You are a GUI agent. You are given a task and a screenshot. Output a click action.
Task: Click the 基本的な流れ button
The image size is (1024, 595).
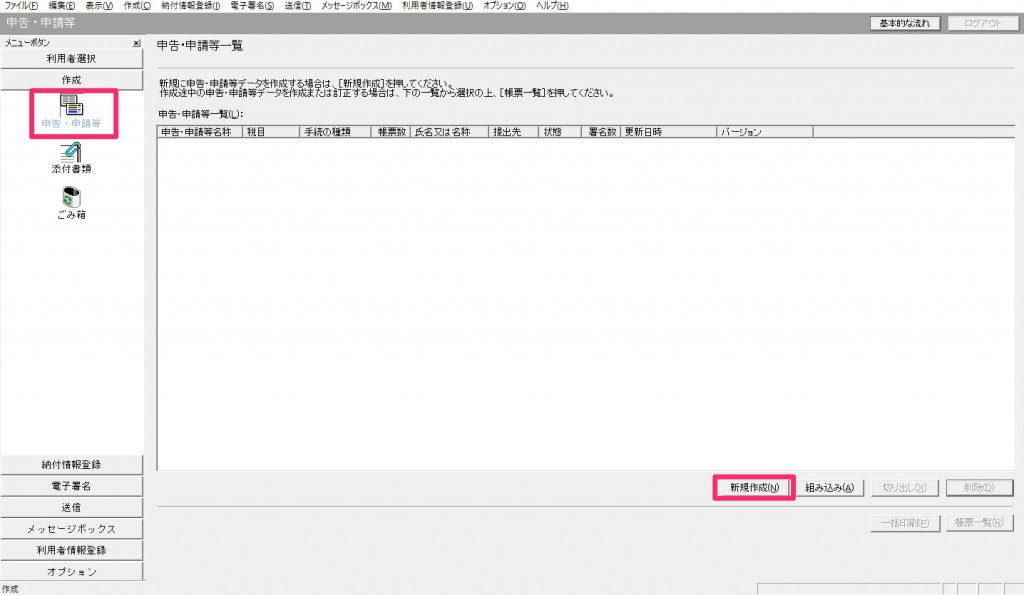pyautogui.click(x=904, y=23)
